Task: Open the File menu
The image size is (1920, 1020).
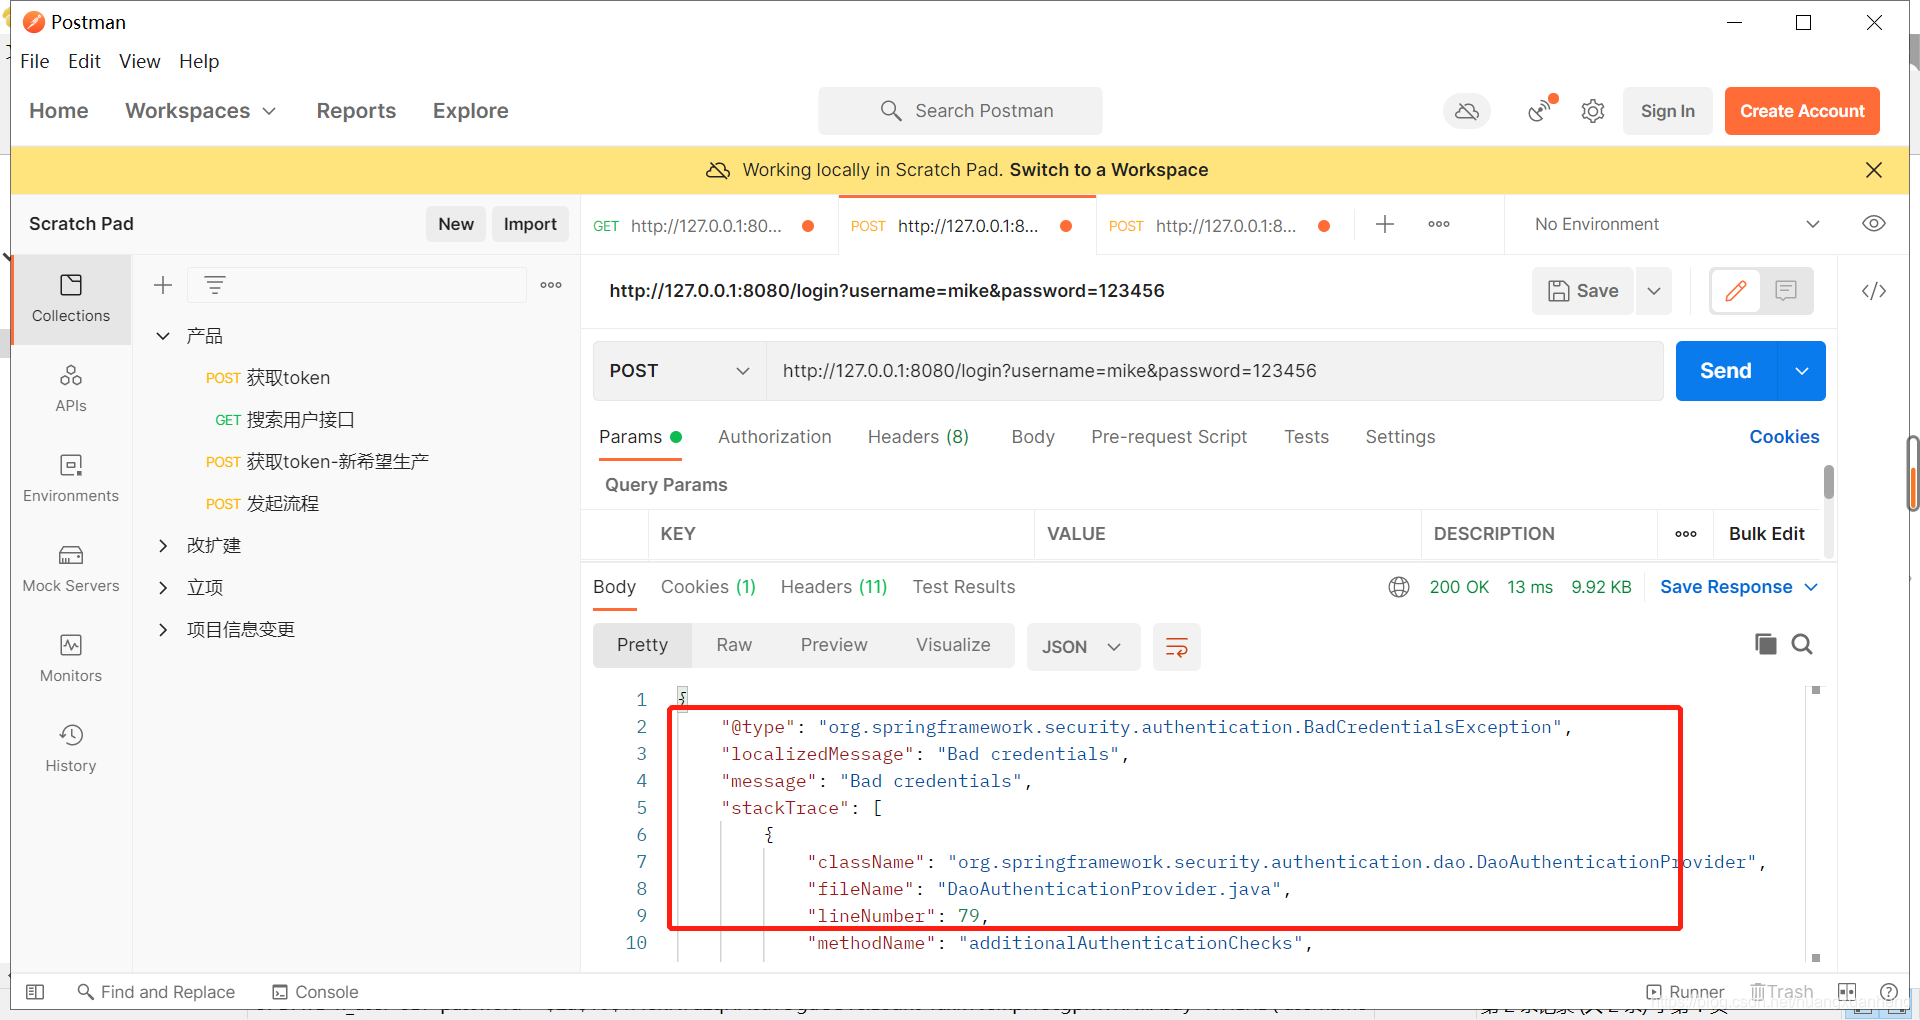Action: 35,61
